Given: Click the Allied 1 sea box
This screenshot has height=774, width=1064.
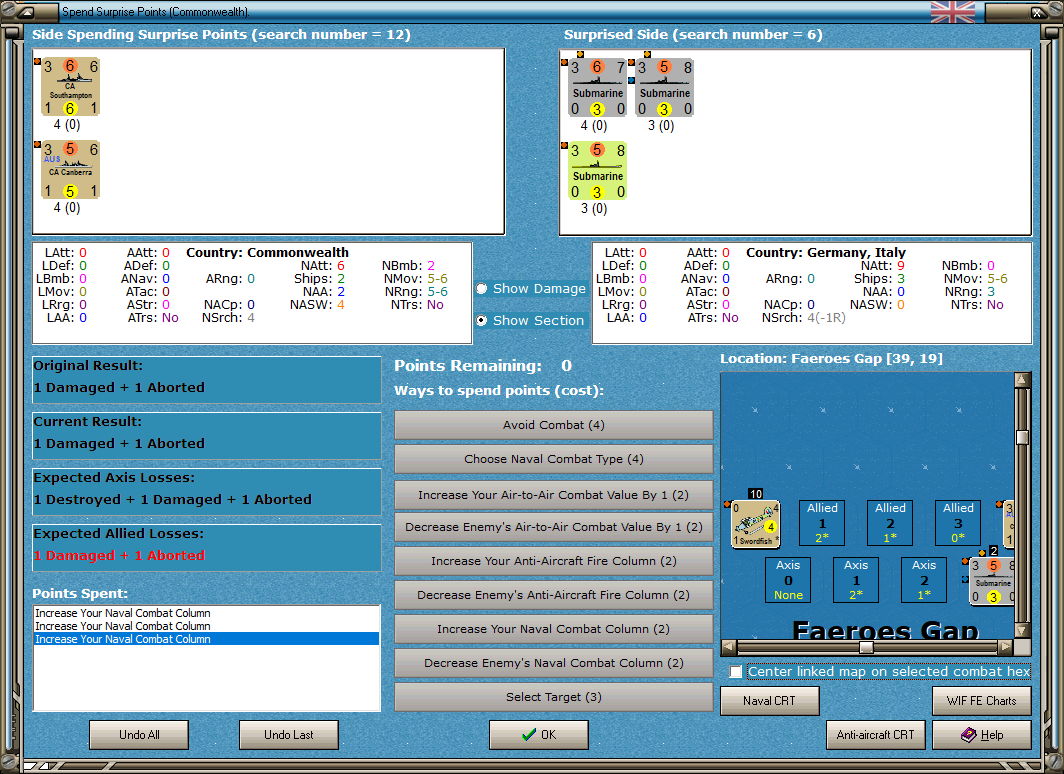Looking at the screenshot, I should (x=822, y=523).
